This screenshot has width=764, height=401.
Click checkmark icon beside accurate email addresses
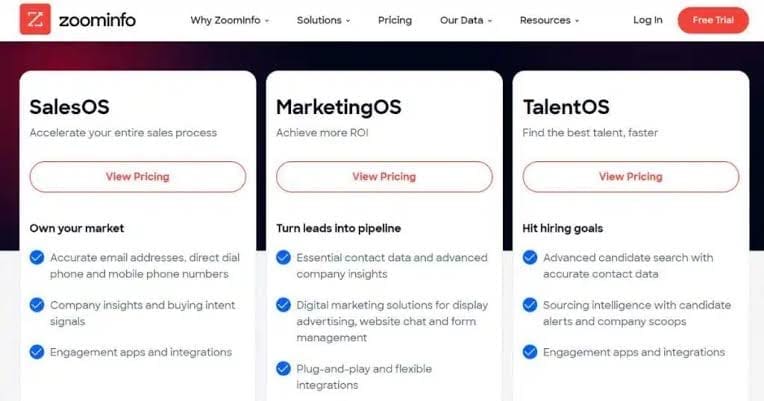point(37,257)
